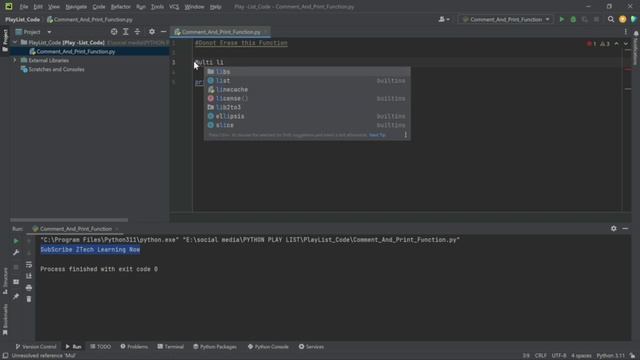Open the Navigate menu

[x=76, y=7]
